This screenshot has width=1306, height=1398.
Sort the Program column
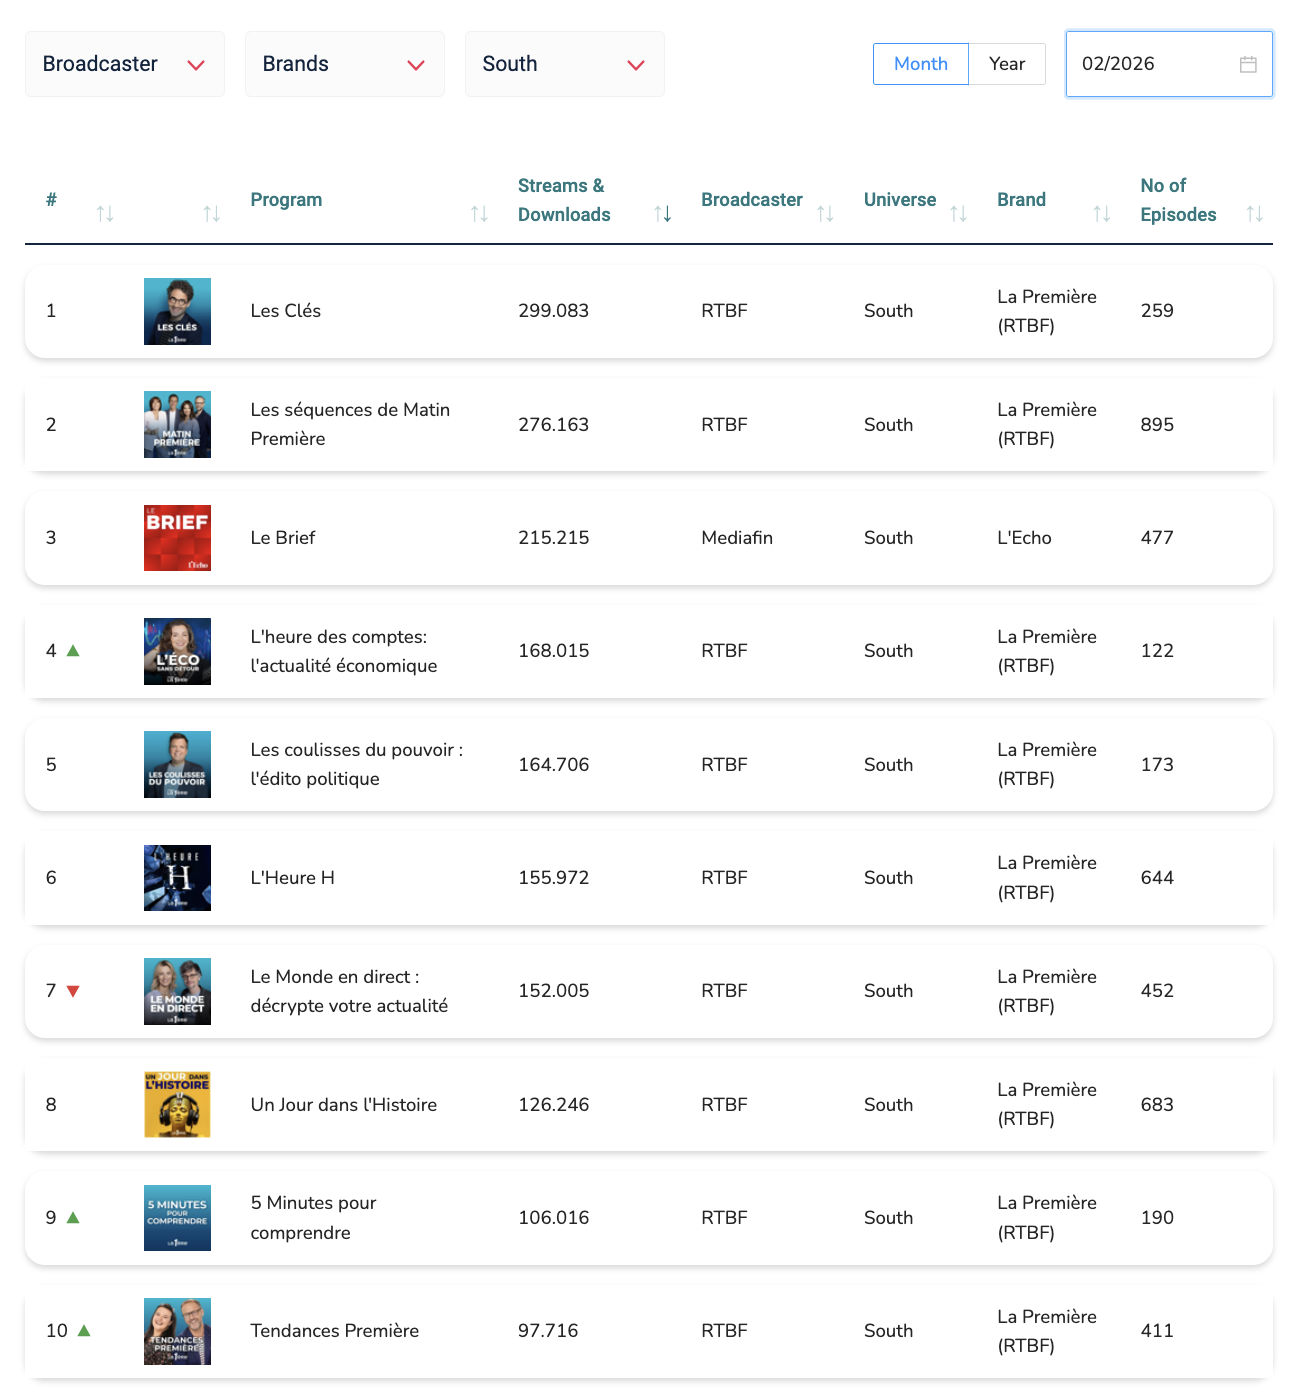479,213
